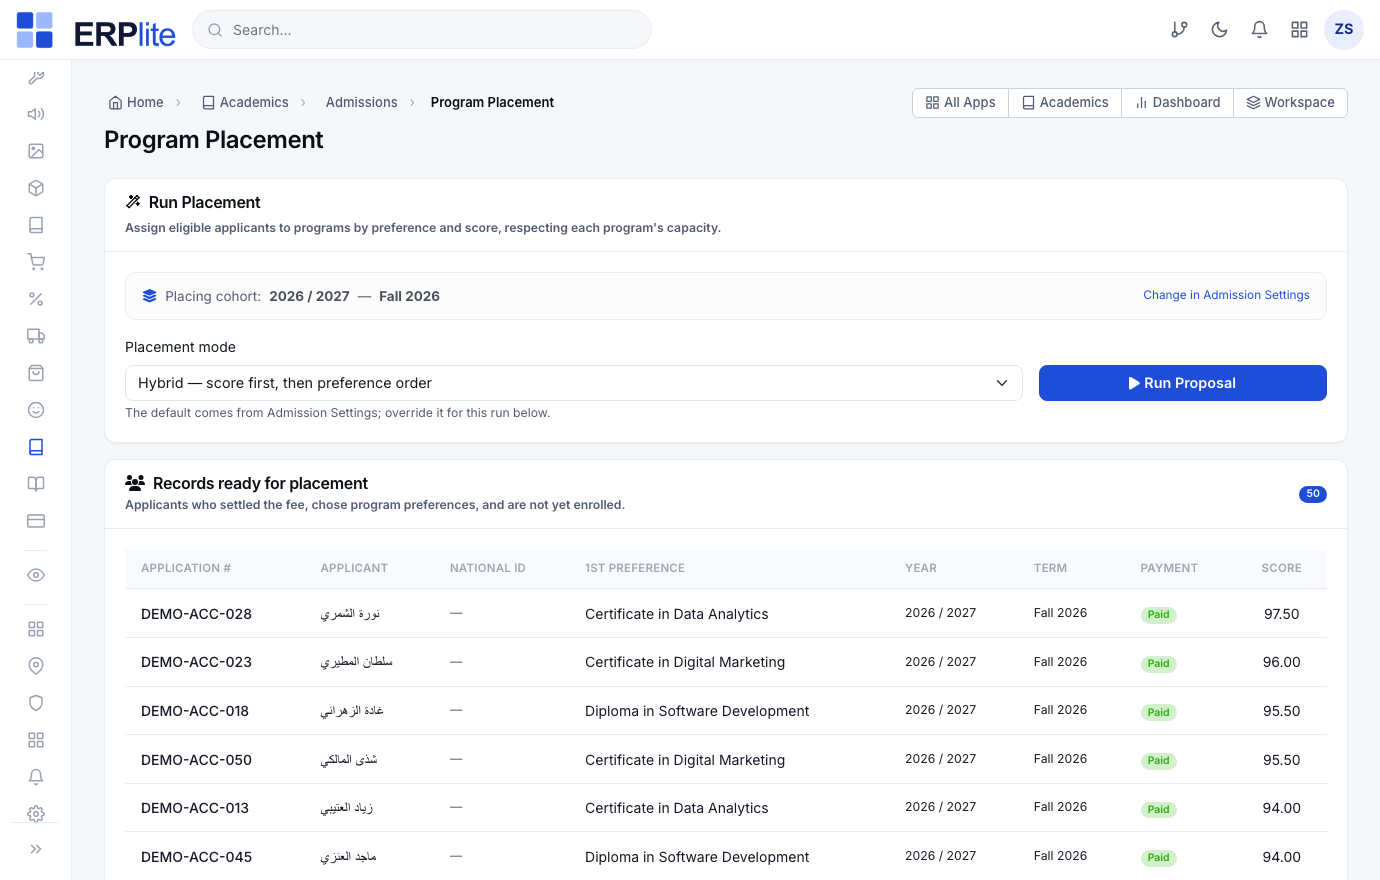Click Certificate in Digital Marketing for DEMO-ACC-050
Viewport: 1380px width, 880px height.
click(x=685, y=760)
